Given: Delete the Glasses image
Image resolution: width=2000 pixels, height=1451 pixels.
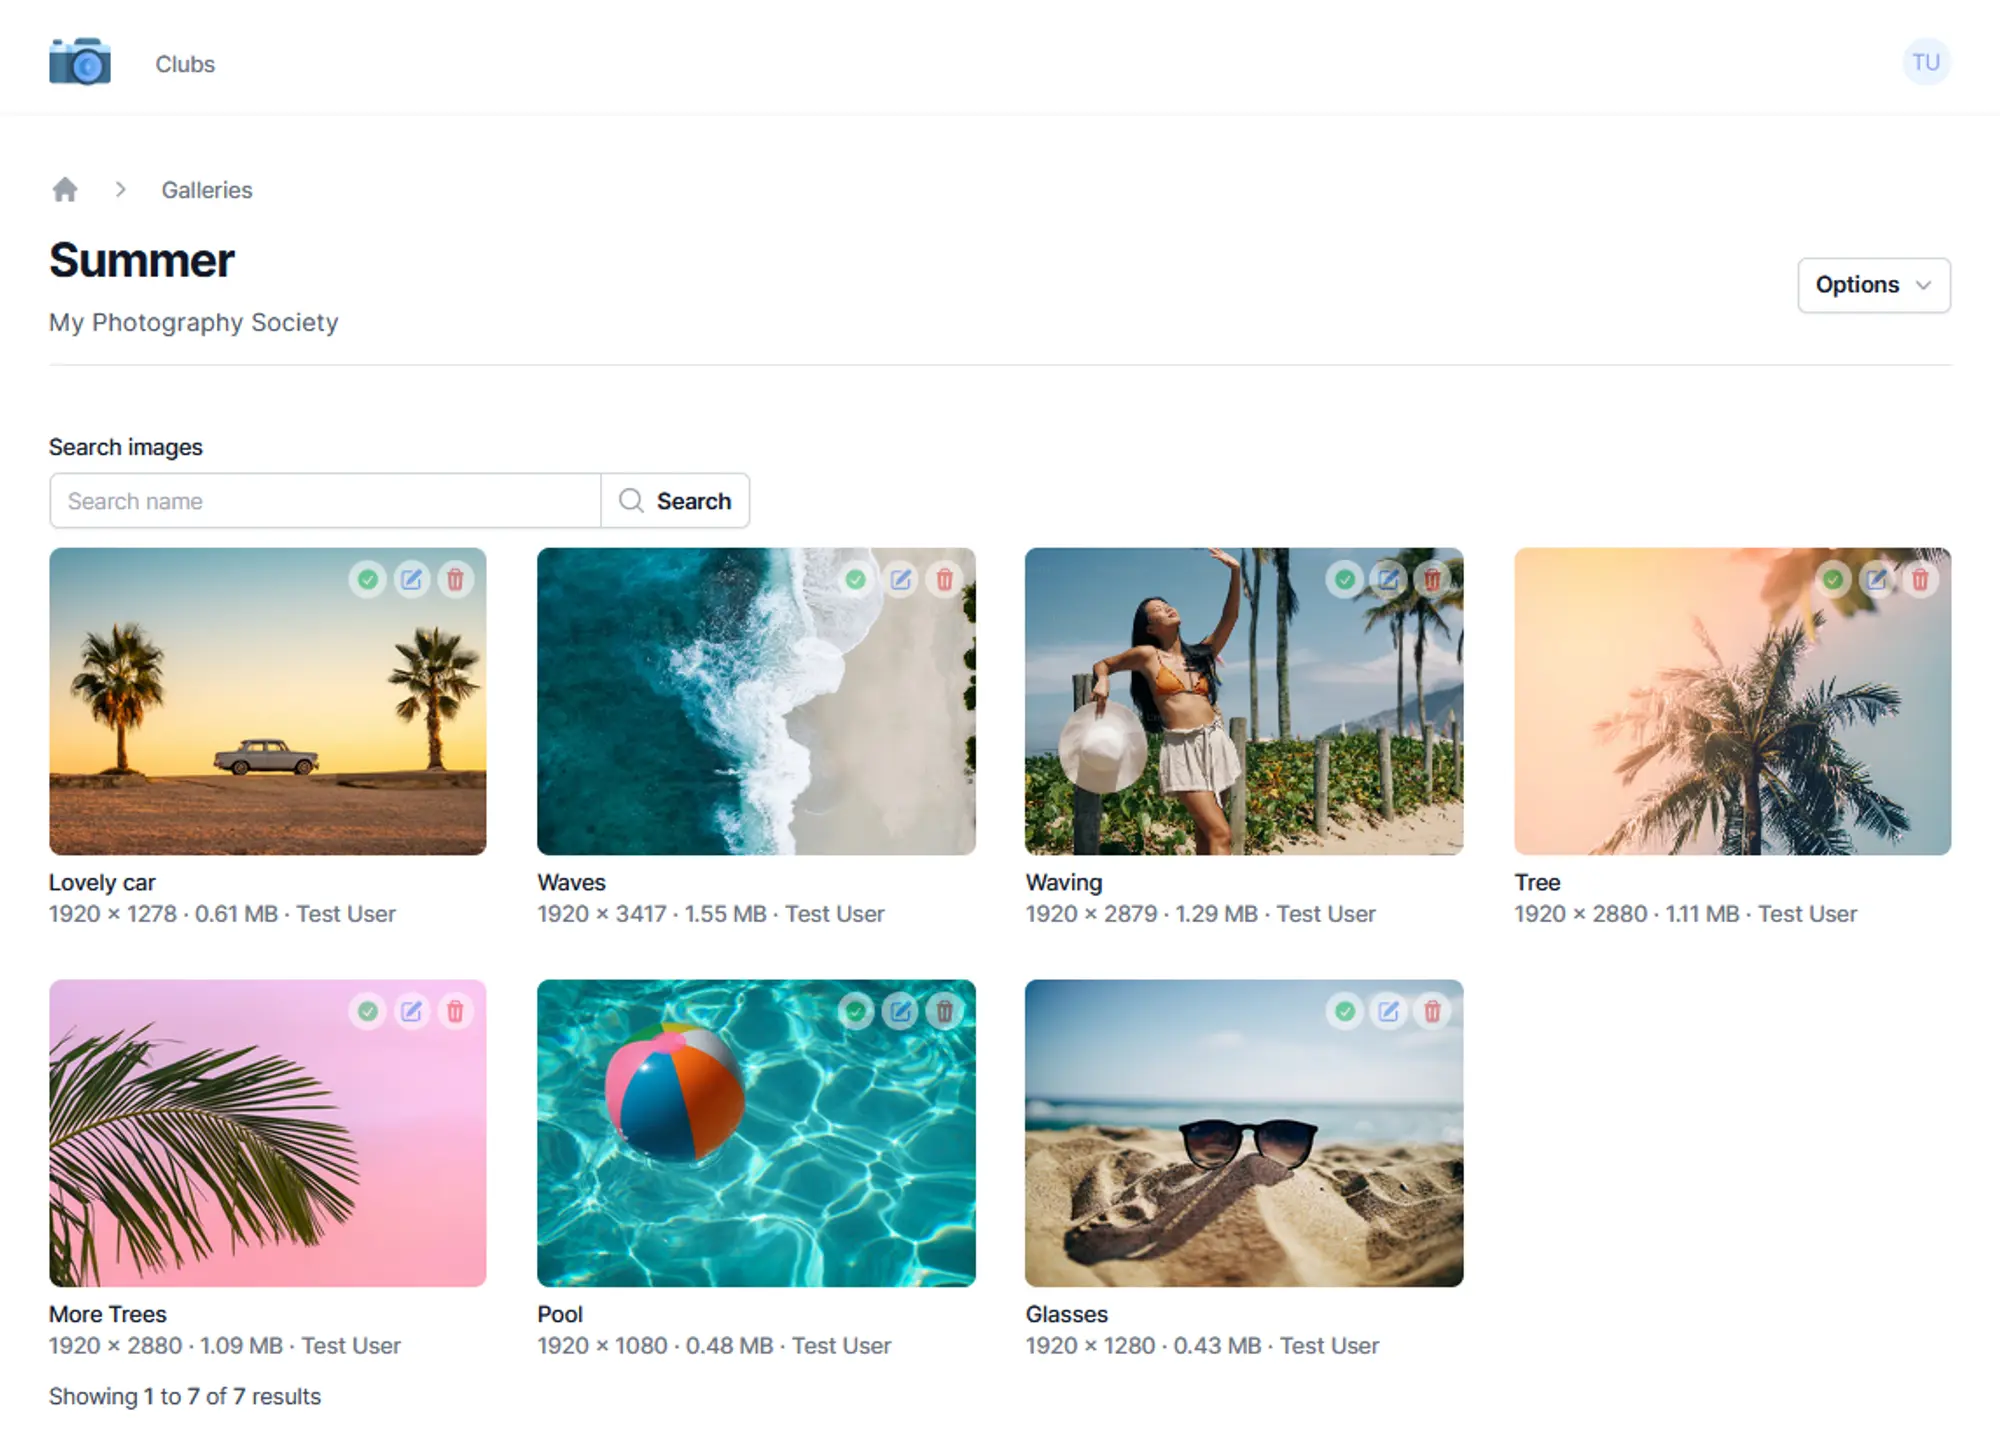Looking at the screenshot, I should [x=1432, y=1011].
